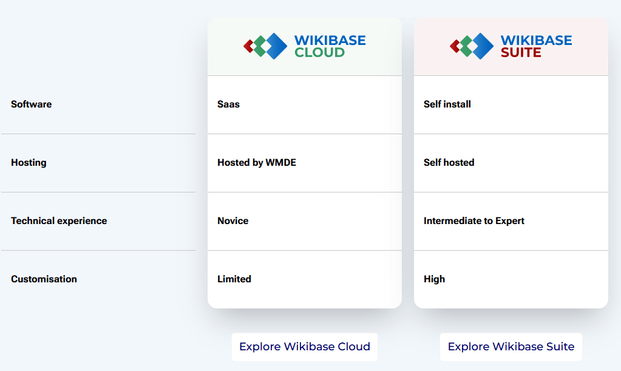
Task: Click the Hosted by WMDE cell
Action: (x=305, y=163)
